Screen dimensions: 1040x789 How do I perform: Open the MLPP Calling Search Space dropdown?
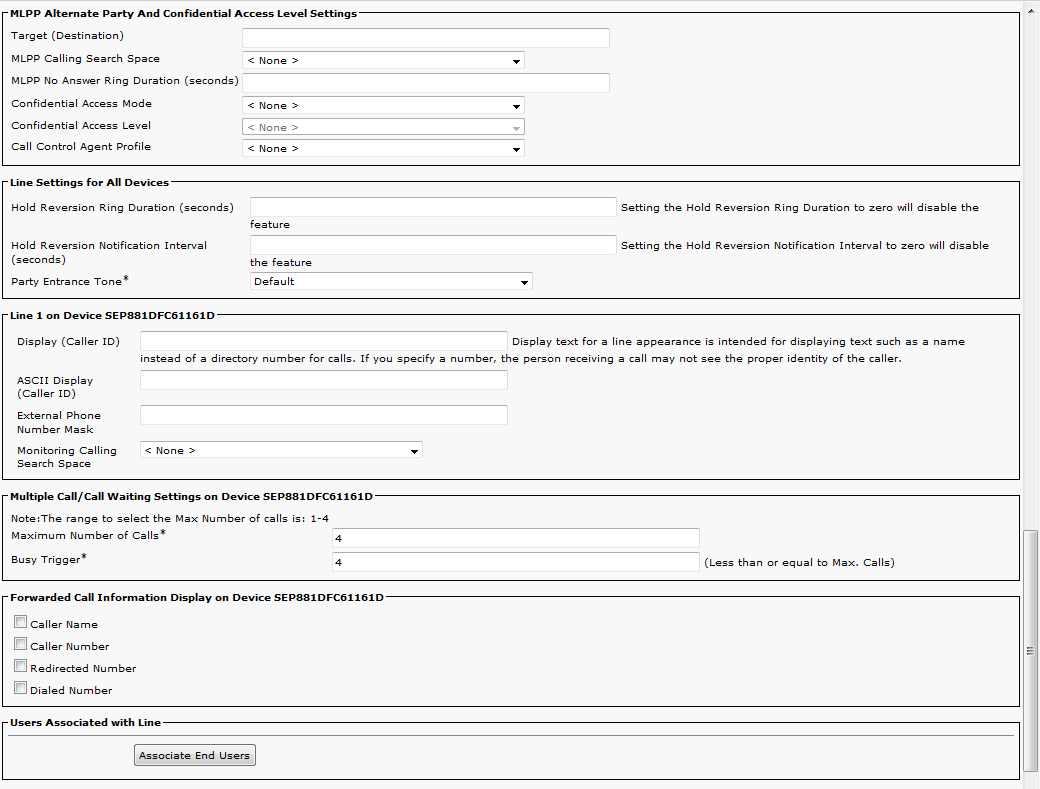click(x=383, y=61)
